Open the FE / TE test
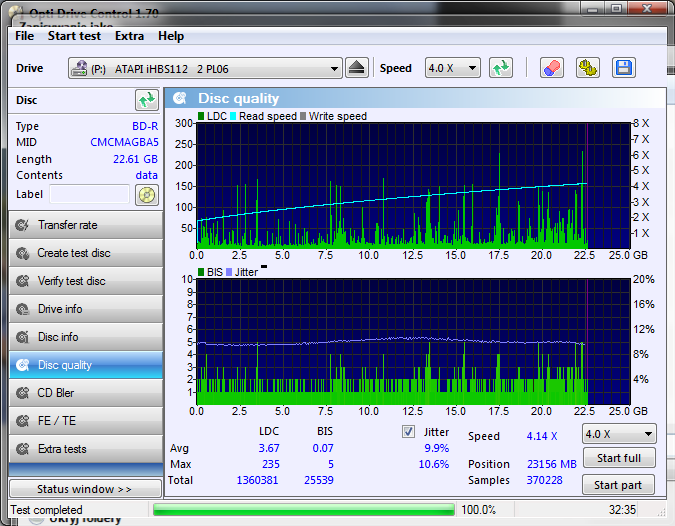Image resolution: width=675 pixels, height=526 pixels. [x=86, y=421]
